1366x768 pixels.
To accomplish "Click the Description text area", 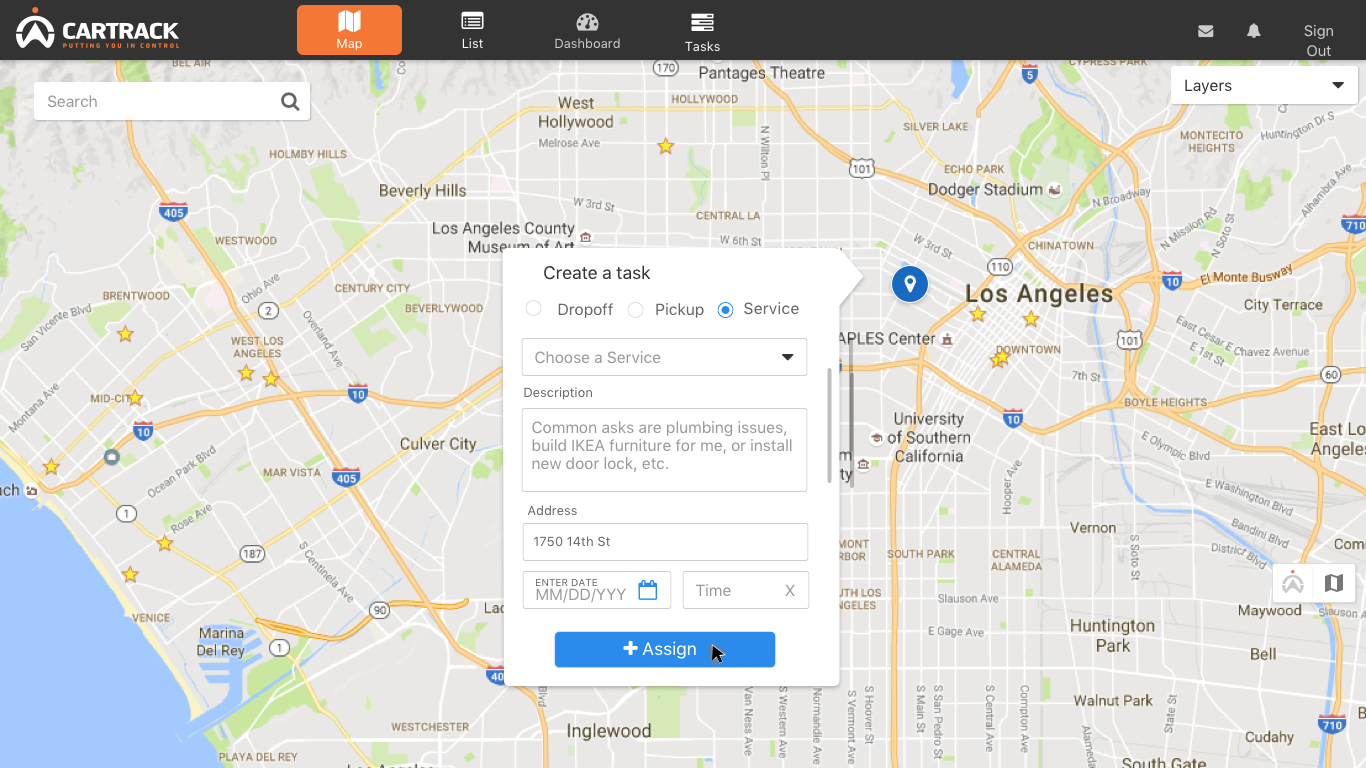I will 664,450.
